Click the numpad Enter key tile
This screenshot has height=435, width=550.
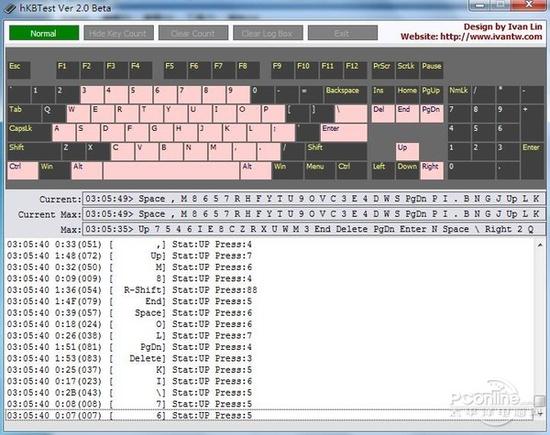pyautogui.click(x=532, y=161)
